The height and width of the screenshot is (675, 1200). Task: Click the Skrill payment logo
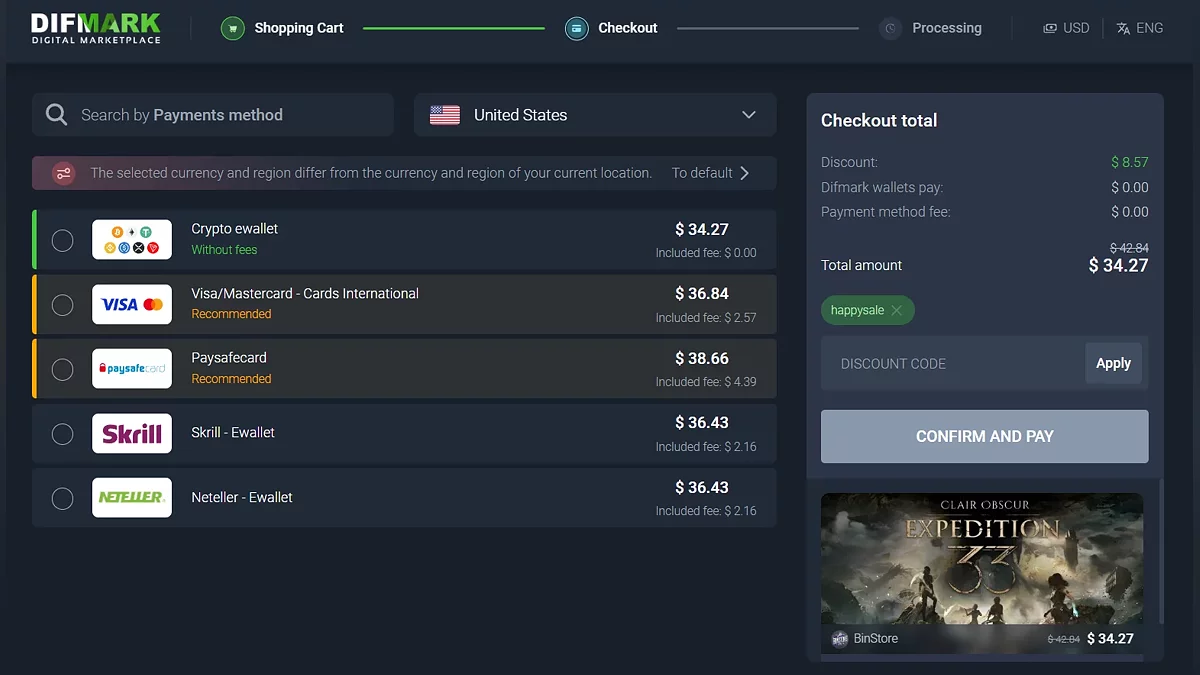[132, 433]
